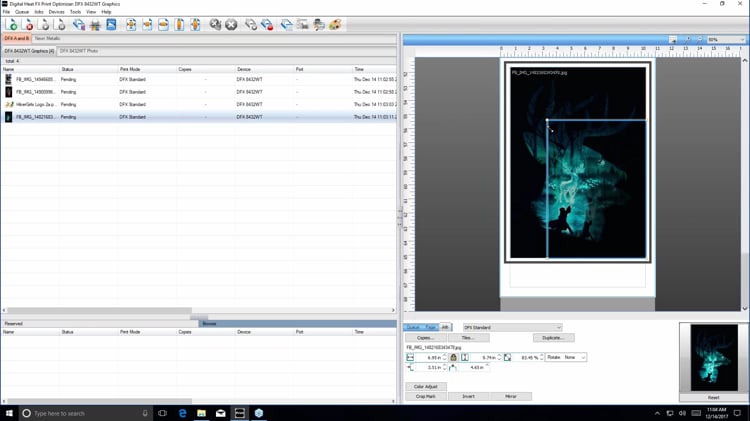Open the Tools menu
Screen dimensions: 750x421
76,11
